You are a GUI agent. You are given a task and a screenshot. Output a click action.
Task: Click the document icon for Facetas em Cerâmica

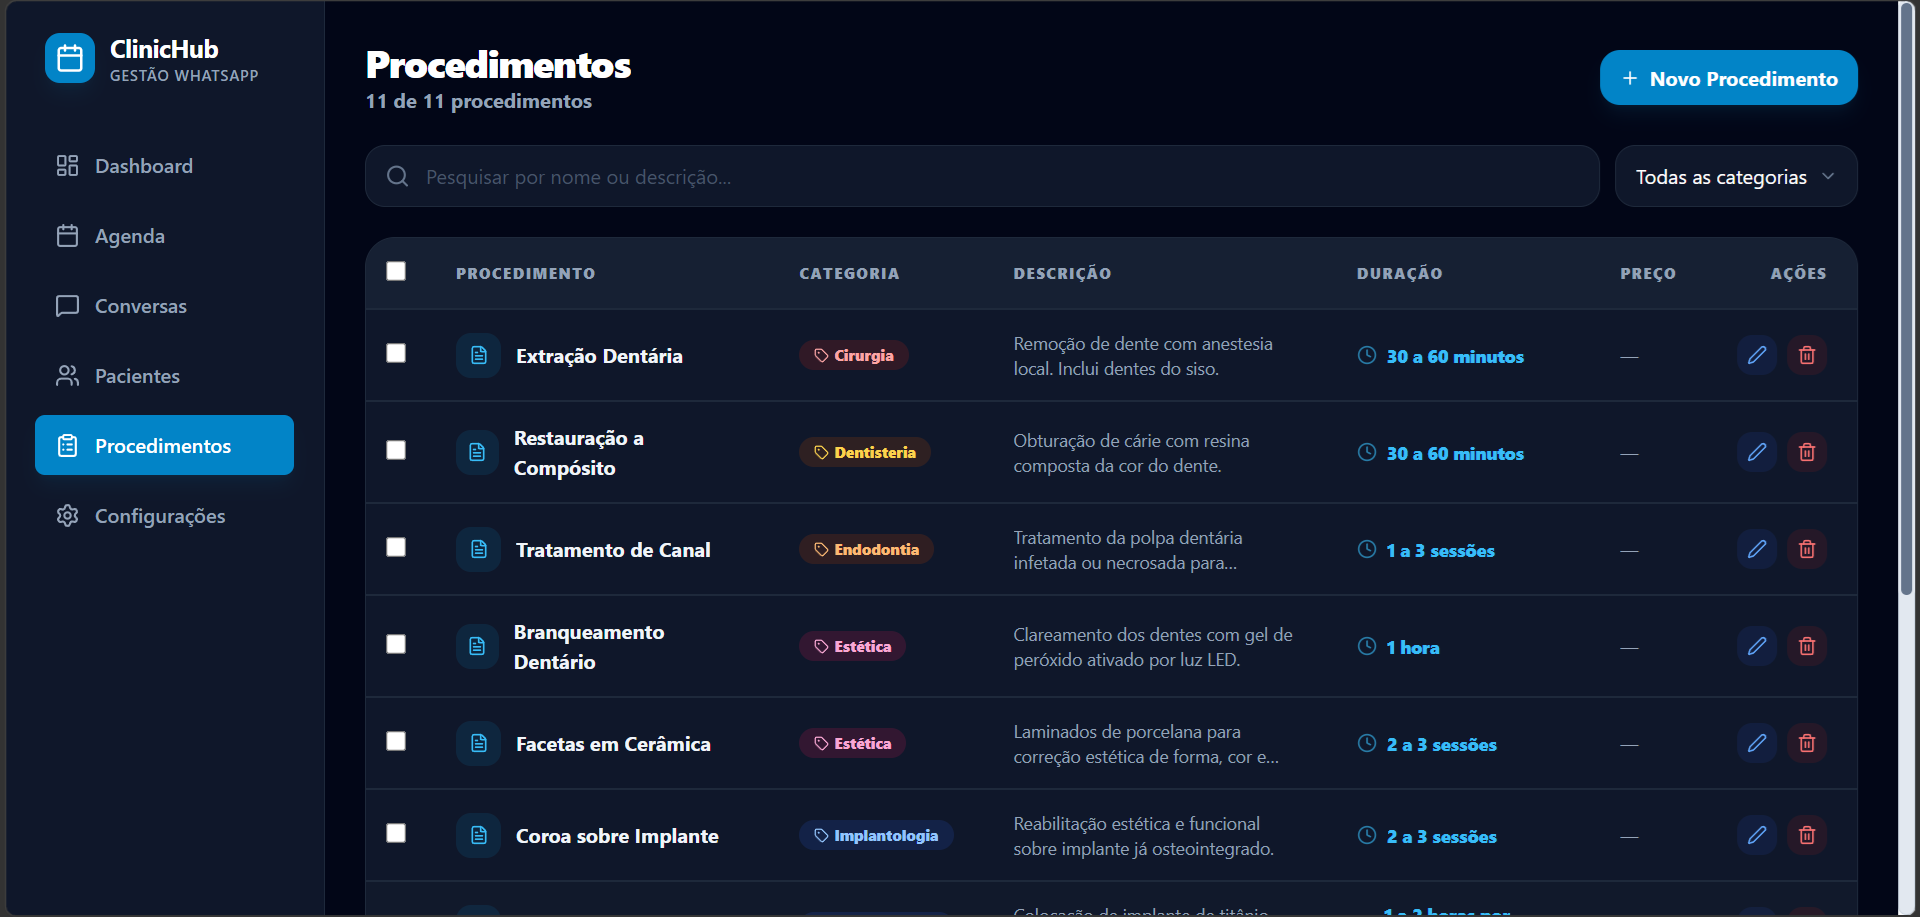point(479,743)
